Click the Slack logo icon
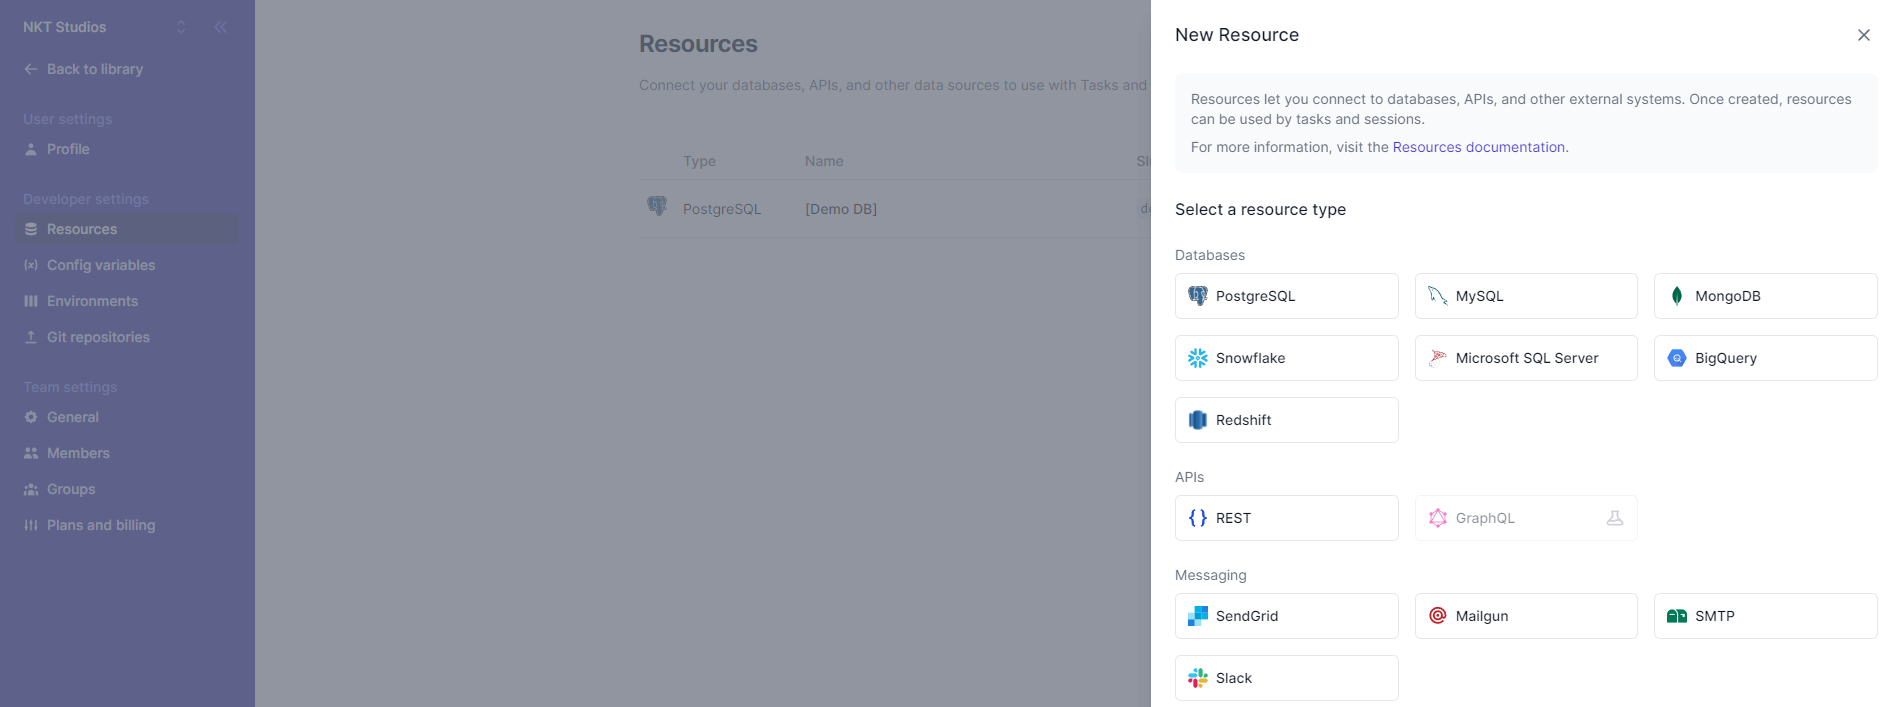 [1197, 678]
